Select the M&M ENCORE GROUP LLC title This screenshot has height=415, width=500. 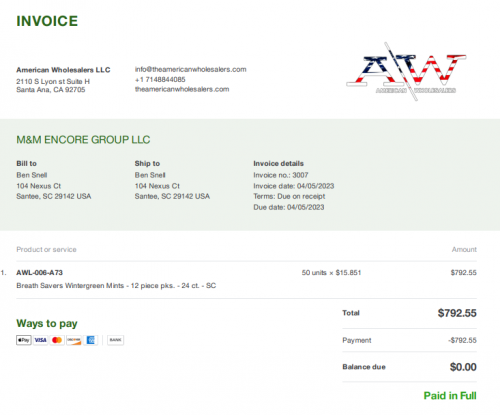click(83, 139)
